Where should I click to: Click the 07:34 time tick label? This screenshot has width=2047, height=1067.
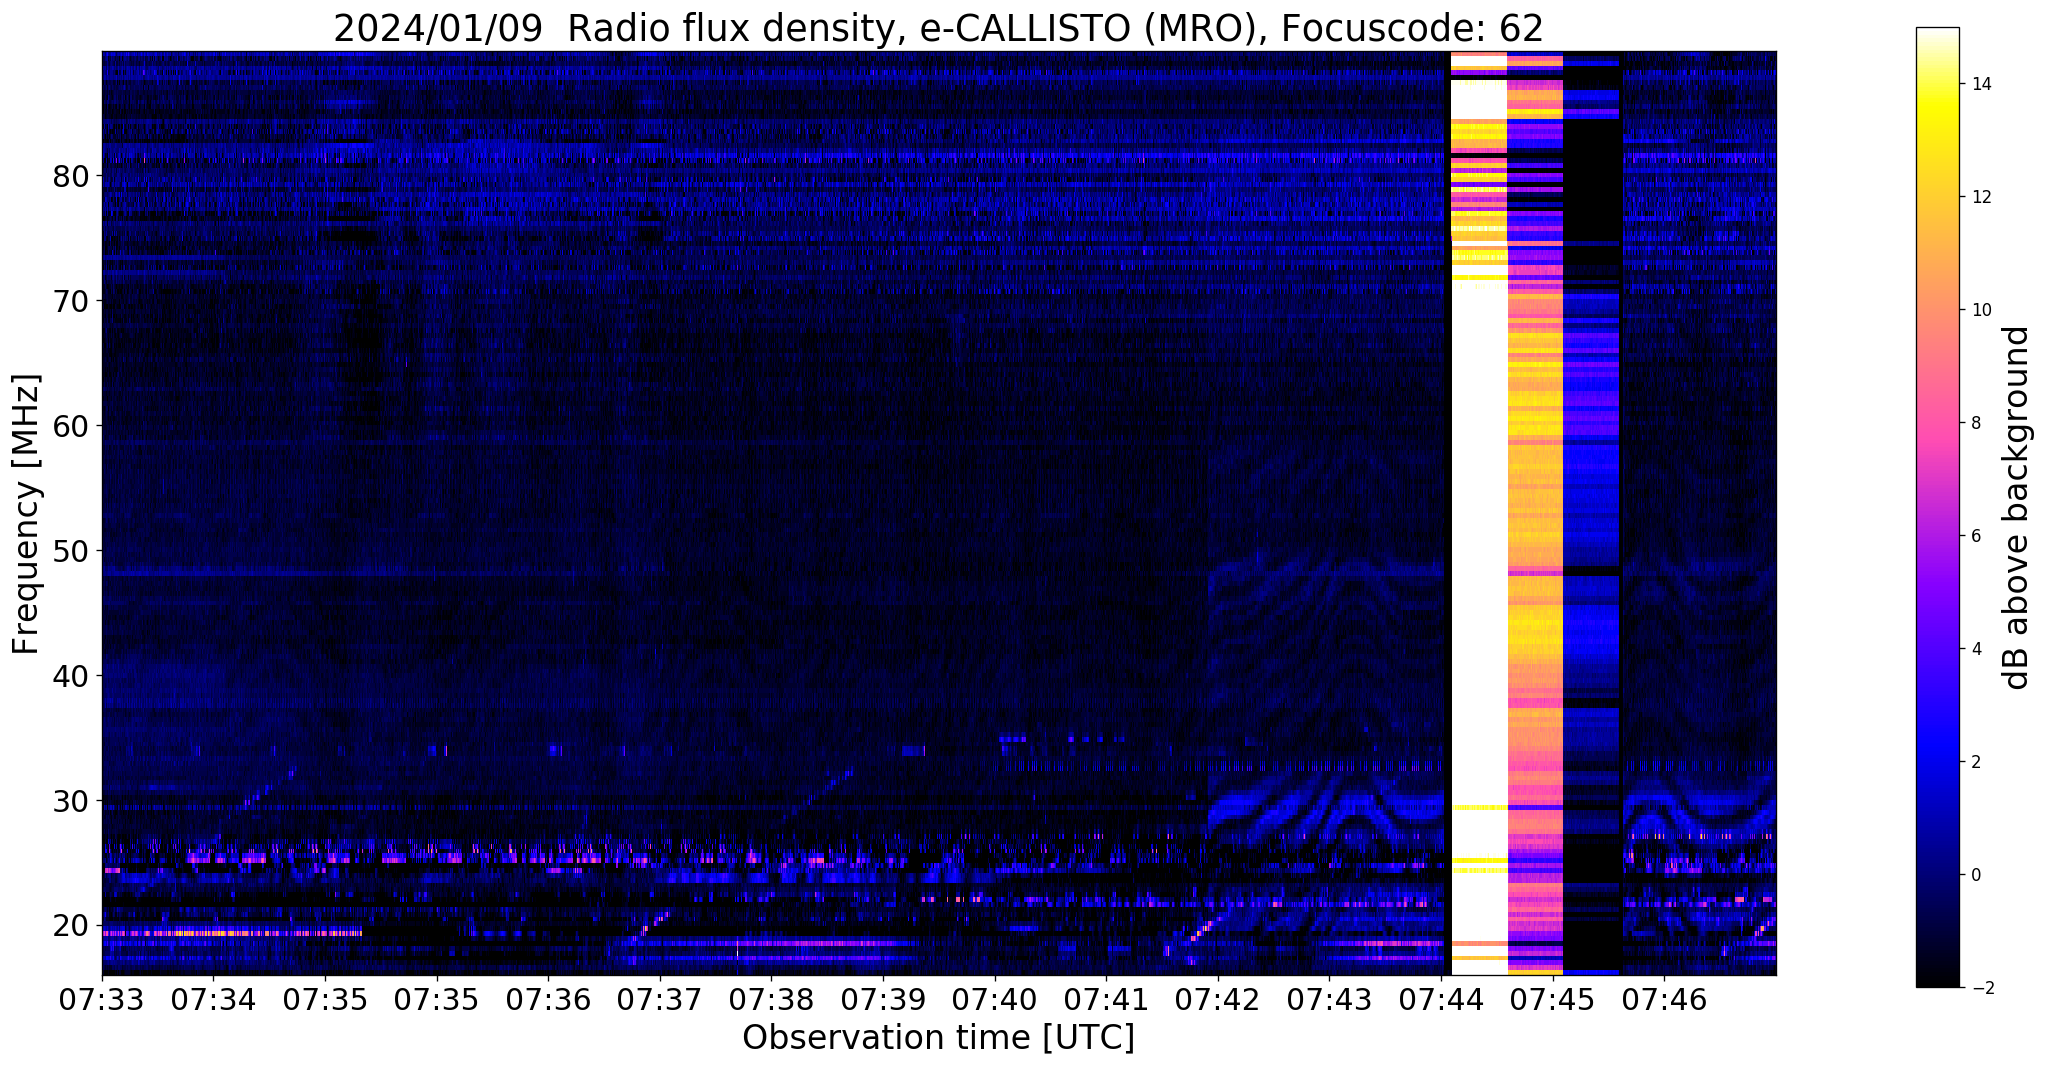(x=213, y=999)
